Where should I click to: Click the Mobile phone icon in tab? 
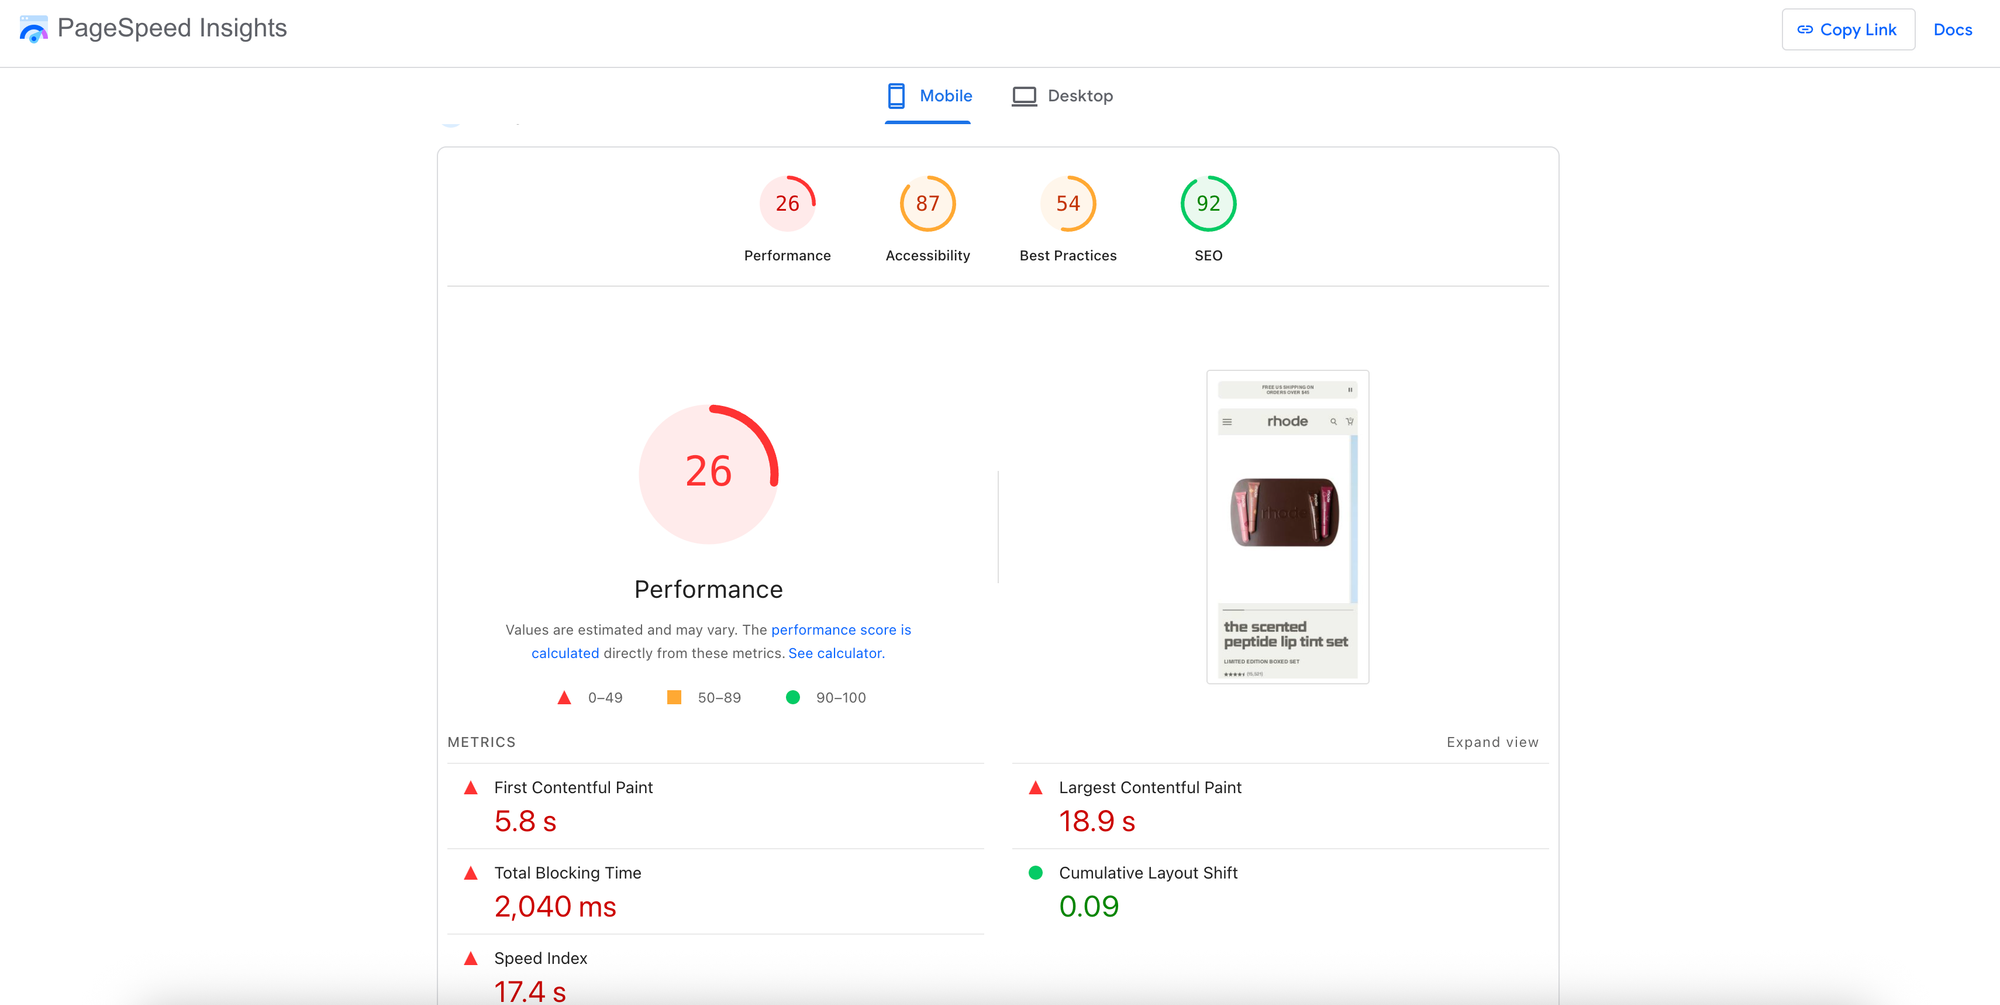click(x=896, y=96)
